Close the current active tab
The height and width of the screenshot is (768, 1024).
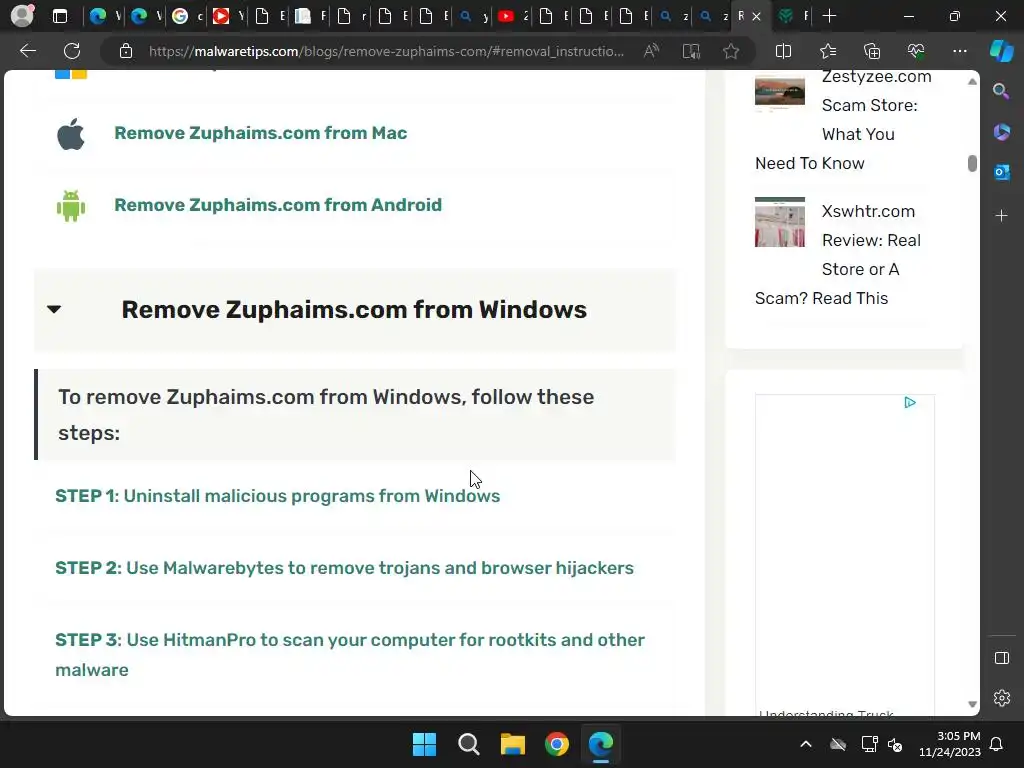[756, 16]
